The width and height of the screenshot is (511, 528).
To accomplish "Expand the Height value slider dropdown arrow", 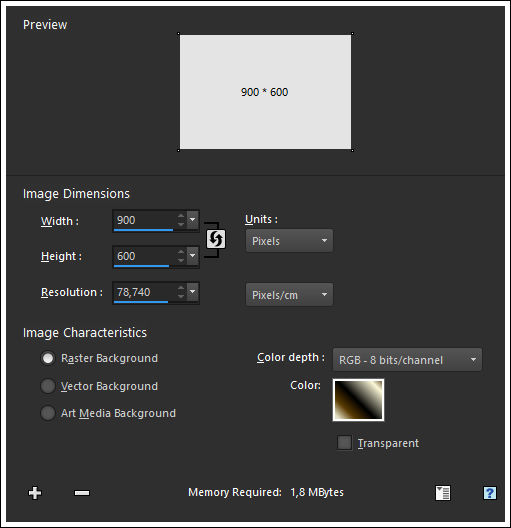I will (x=193, y=256).
